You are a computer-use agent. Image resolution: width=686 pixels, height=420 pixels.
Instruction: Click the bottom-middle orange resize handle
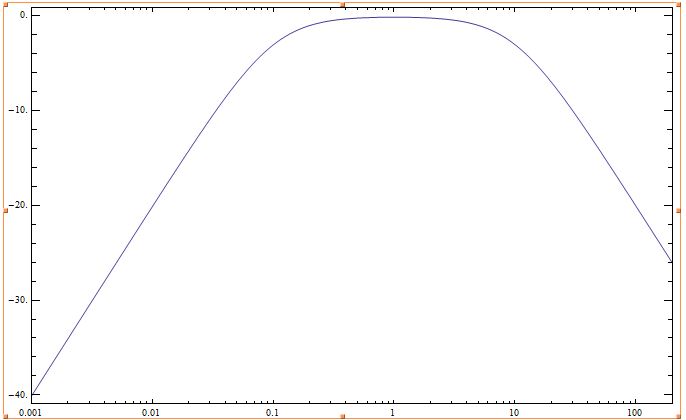(343, 415)
